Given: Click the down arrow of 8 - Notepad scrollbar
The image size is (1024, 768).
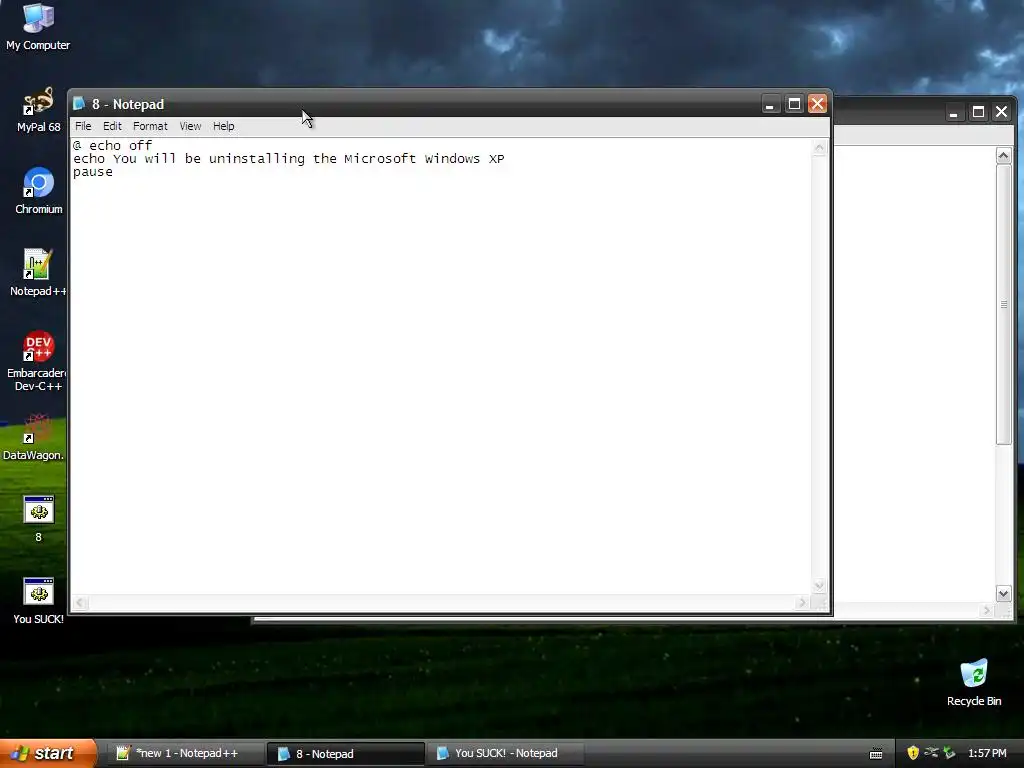Looking at the screenshot, I should click(819, 585).
